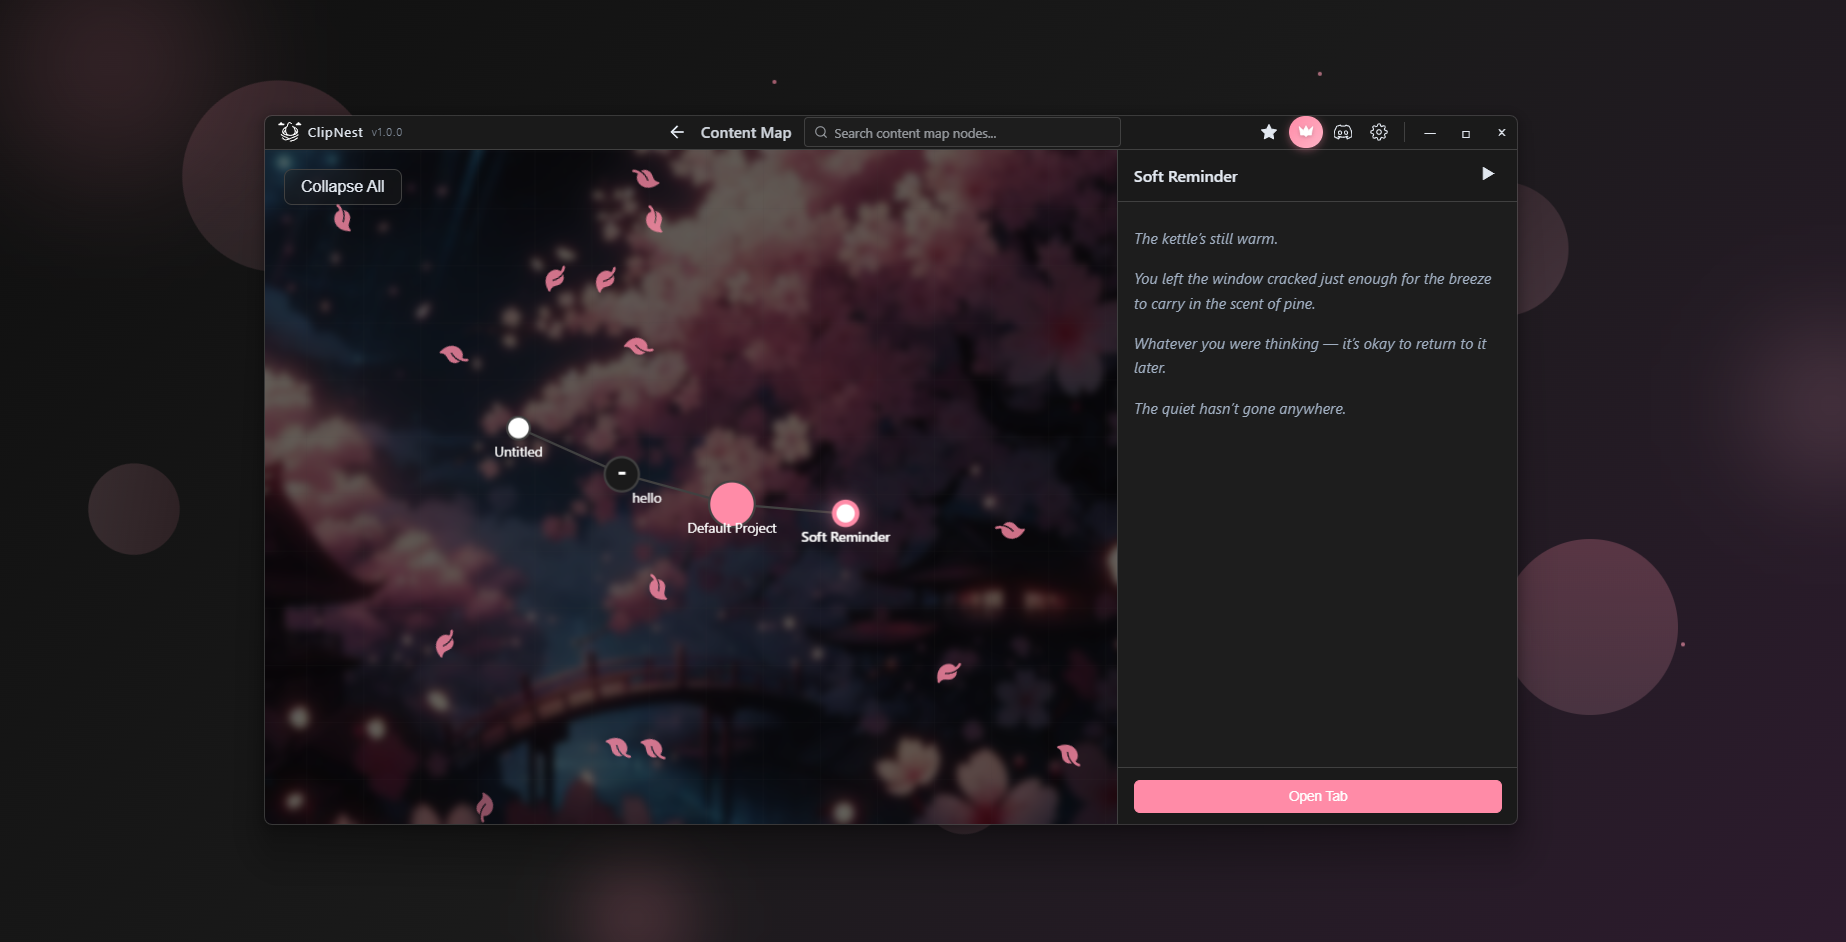This screenshot has width=1846, height=942.
Task: Select the Default Project node
Action: point(732,504)
